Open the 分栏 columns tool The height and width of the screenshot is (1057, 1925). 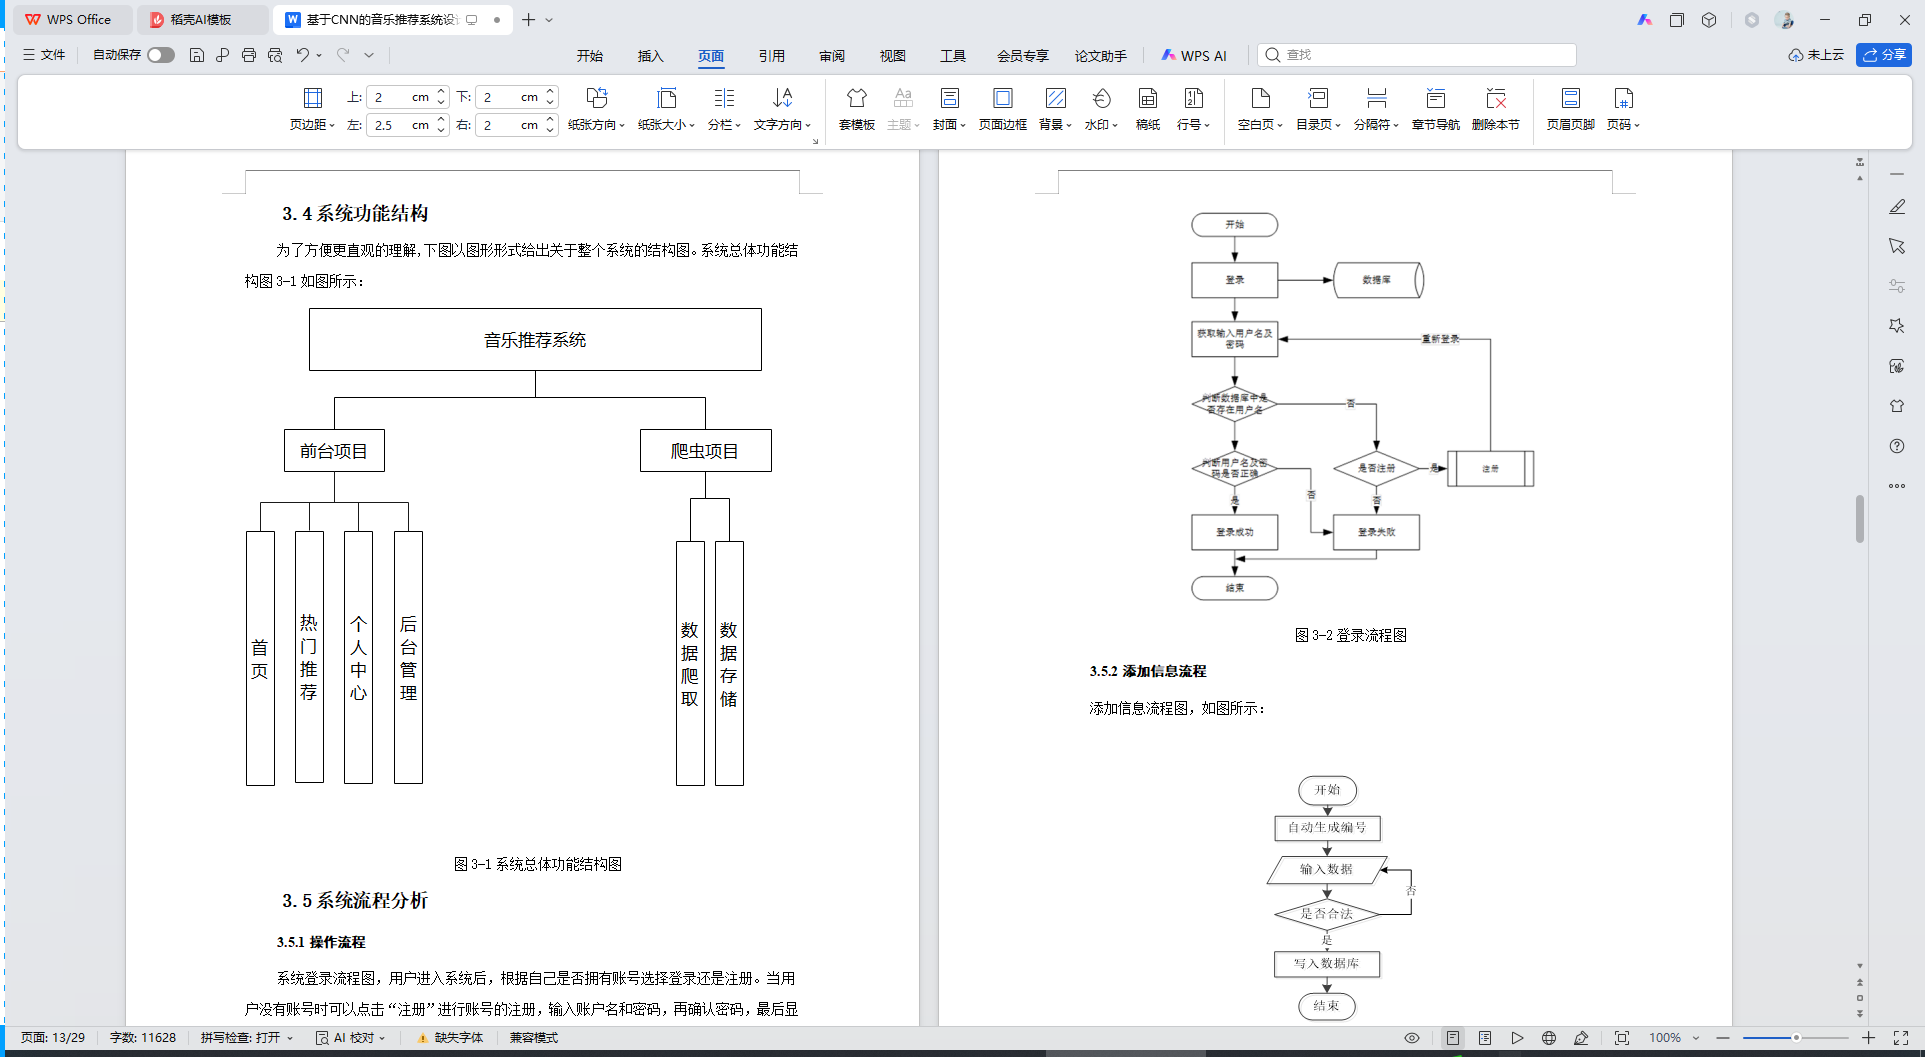pos(724,109)
